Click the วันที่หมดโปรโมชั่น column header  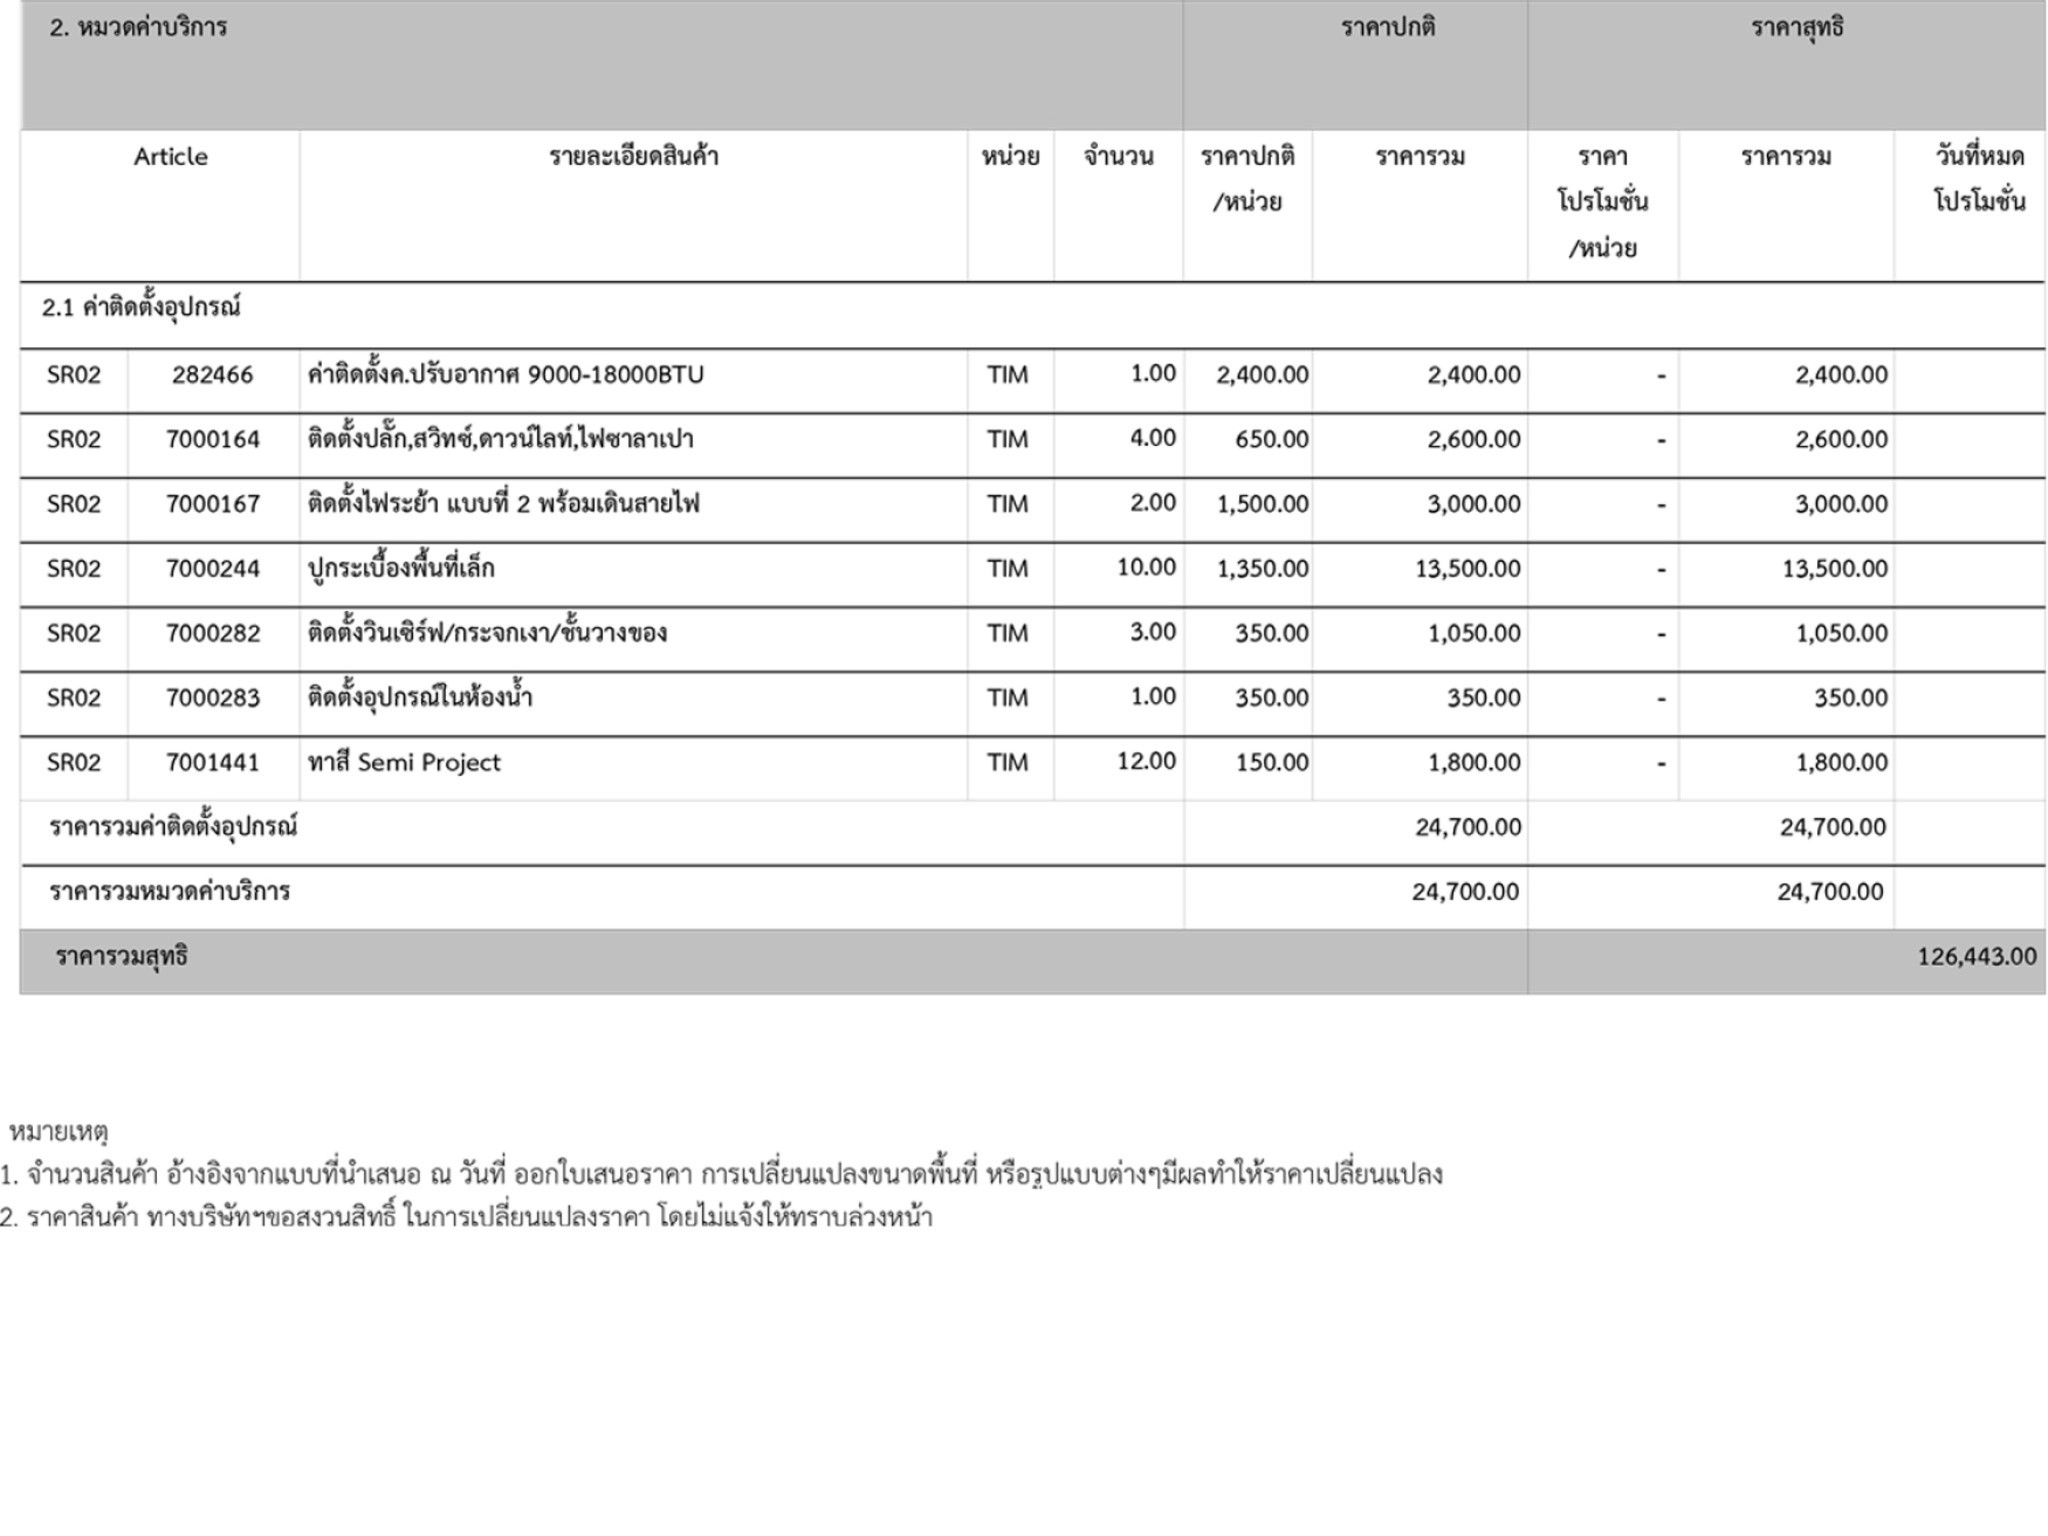[1978, 179]
